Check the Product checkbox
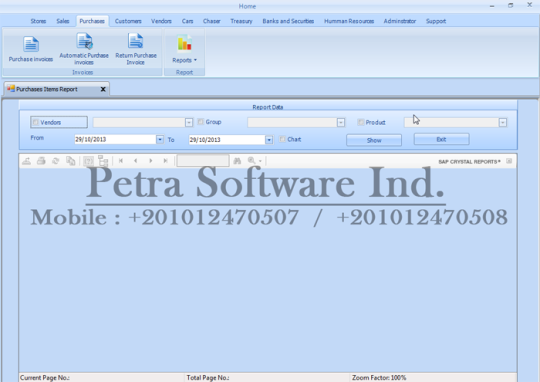 [361, 122]
